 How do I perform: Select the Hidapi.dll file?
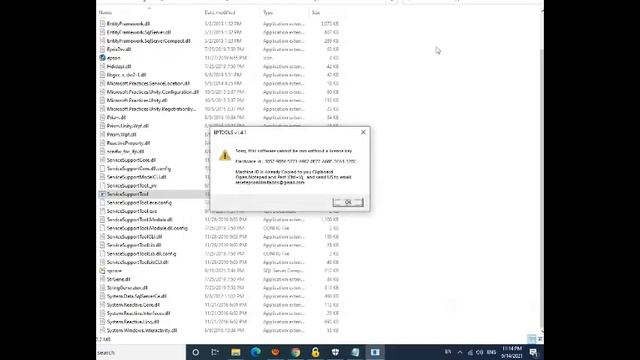(119, 67)
